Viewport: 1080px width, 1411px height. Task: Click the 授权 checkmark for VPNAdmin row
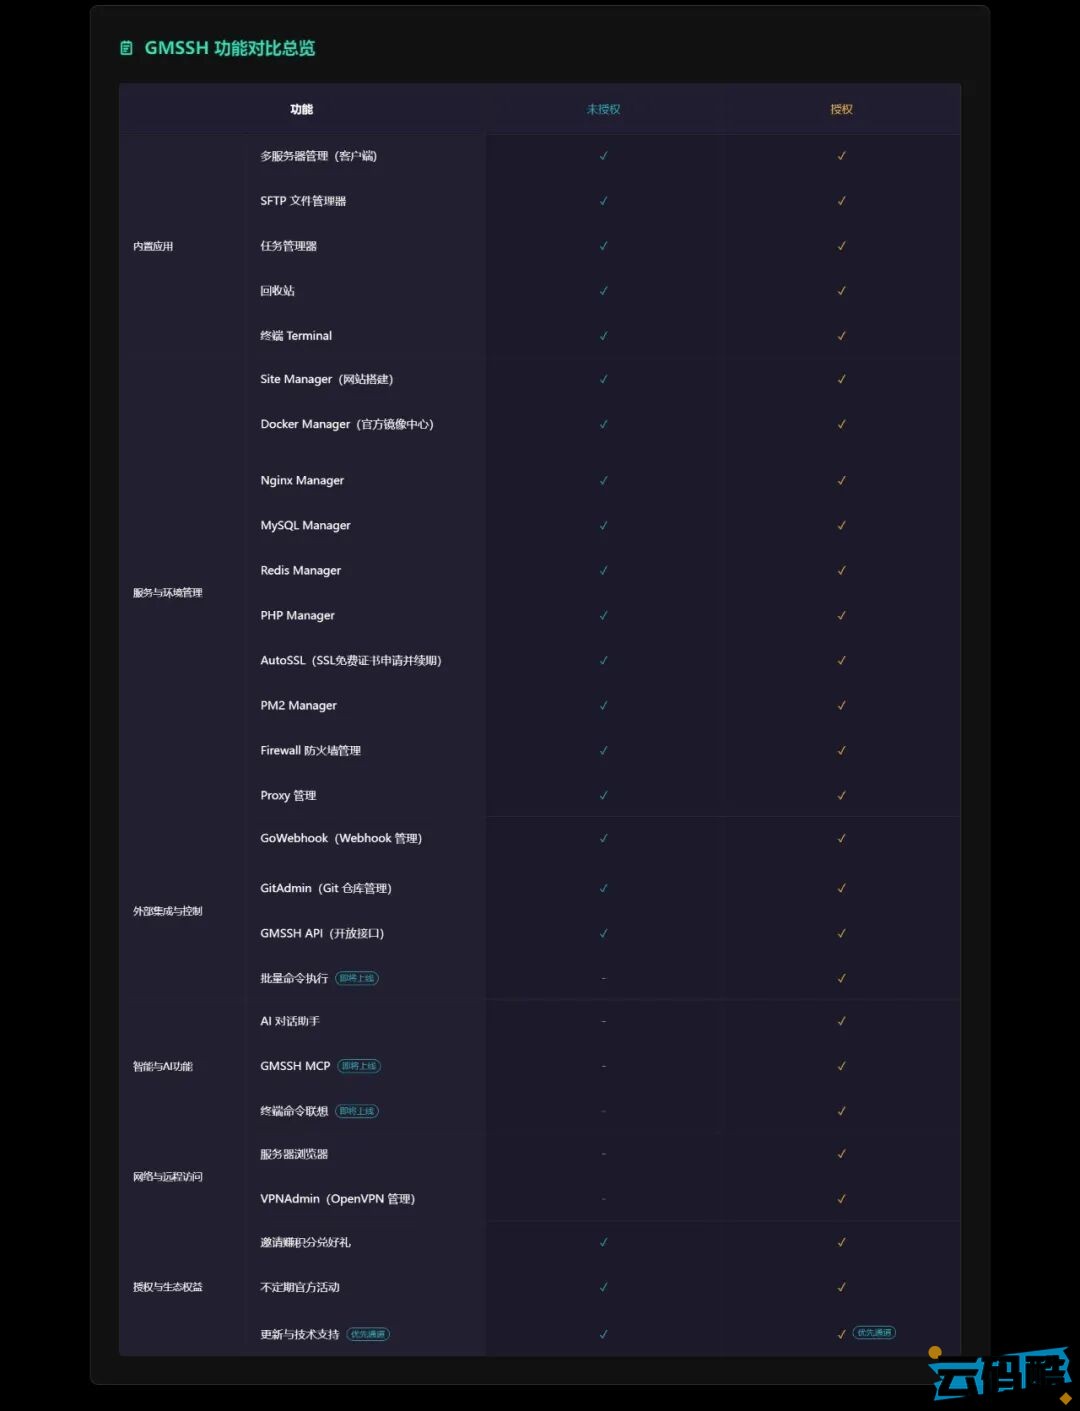coord(841,1199)
